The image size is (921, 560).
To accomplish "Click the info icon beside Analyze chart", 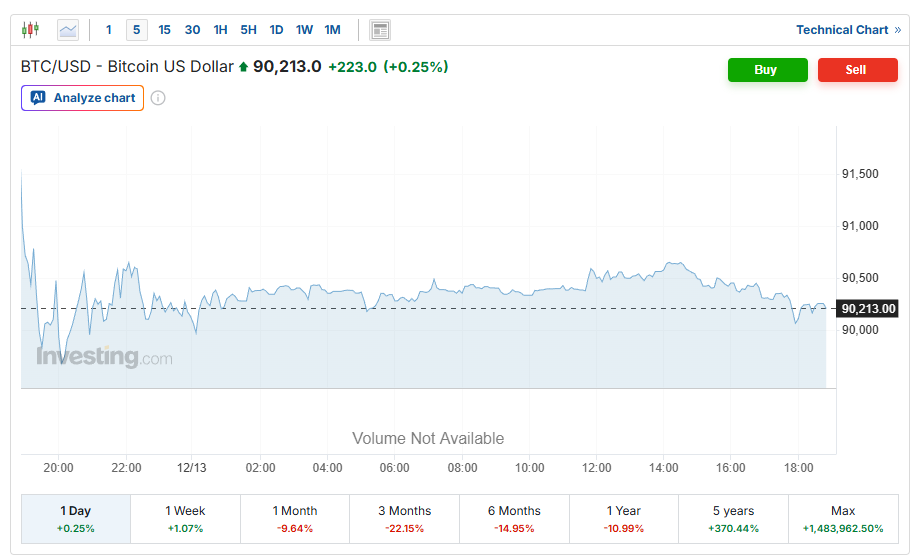I will [x=158, y=98].
